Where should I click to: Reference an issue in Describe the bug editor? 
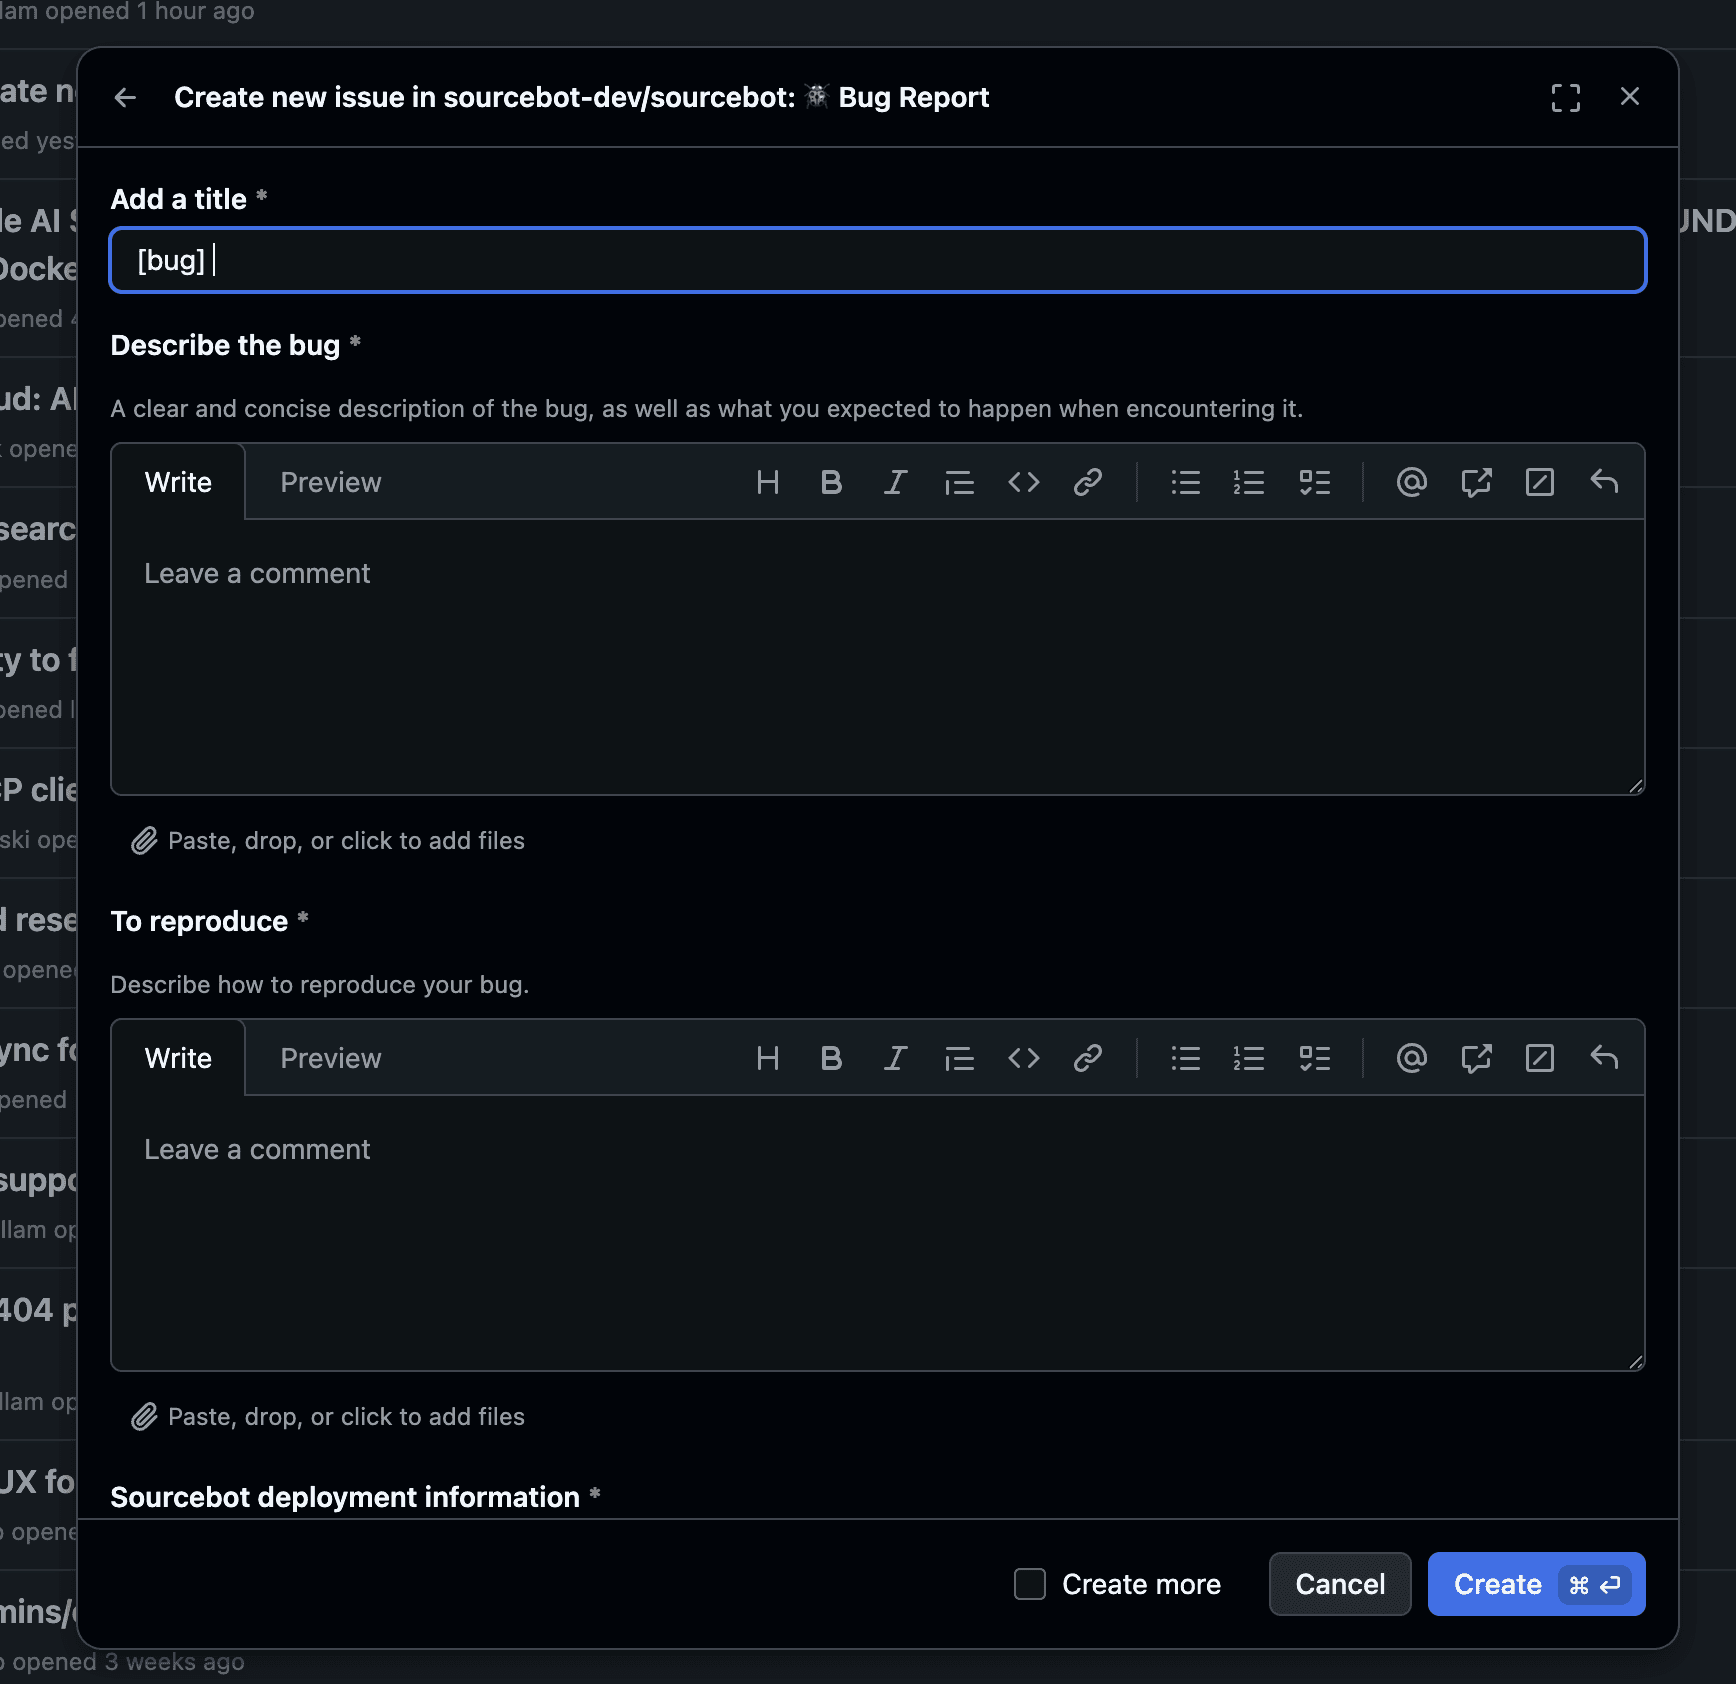point(1476,482)
